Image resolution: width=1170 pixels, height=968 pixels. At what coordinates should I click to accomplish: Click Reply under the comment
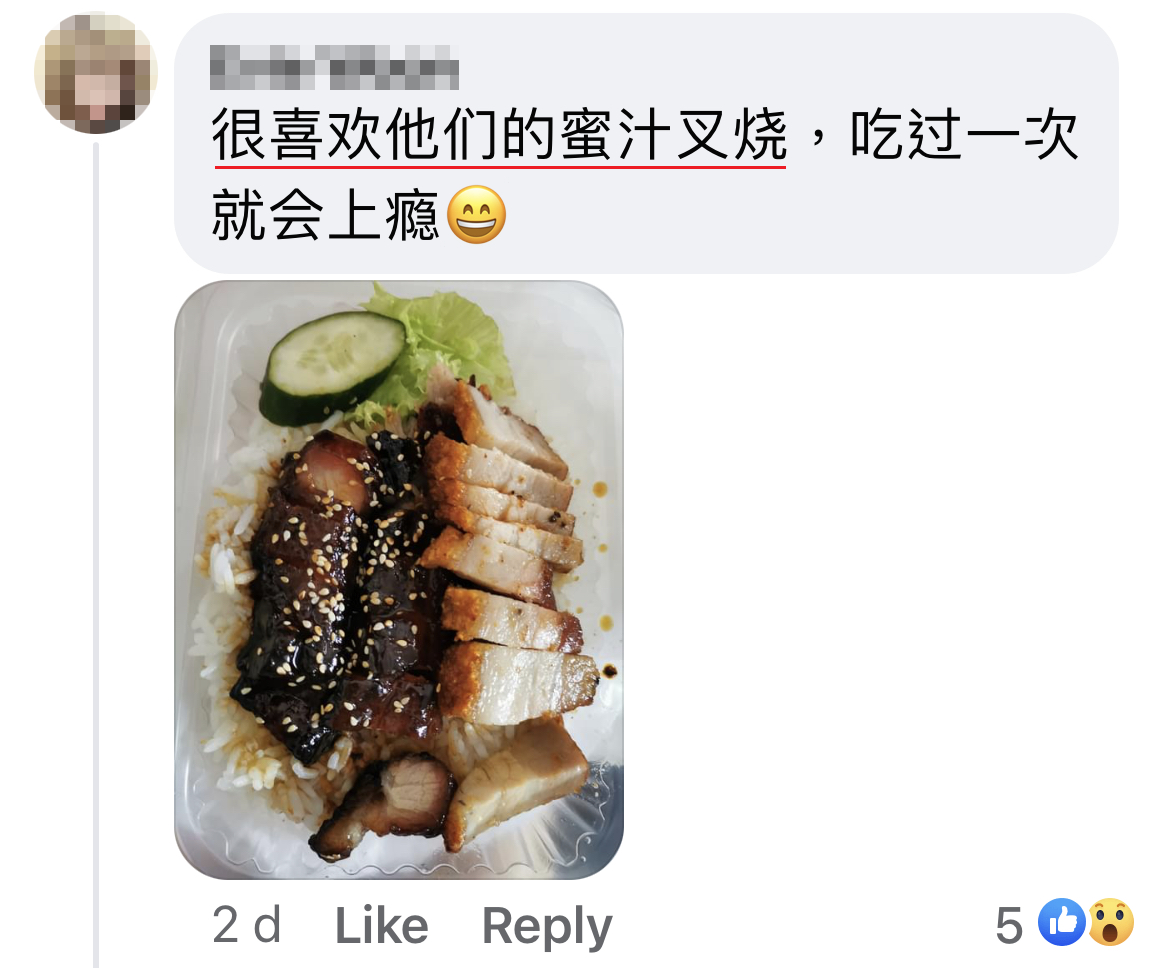pyautogui.click(x=547, y=928)
